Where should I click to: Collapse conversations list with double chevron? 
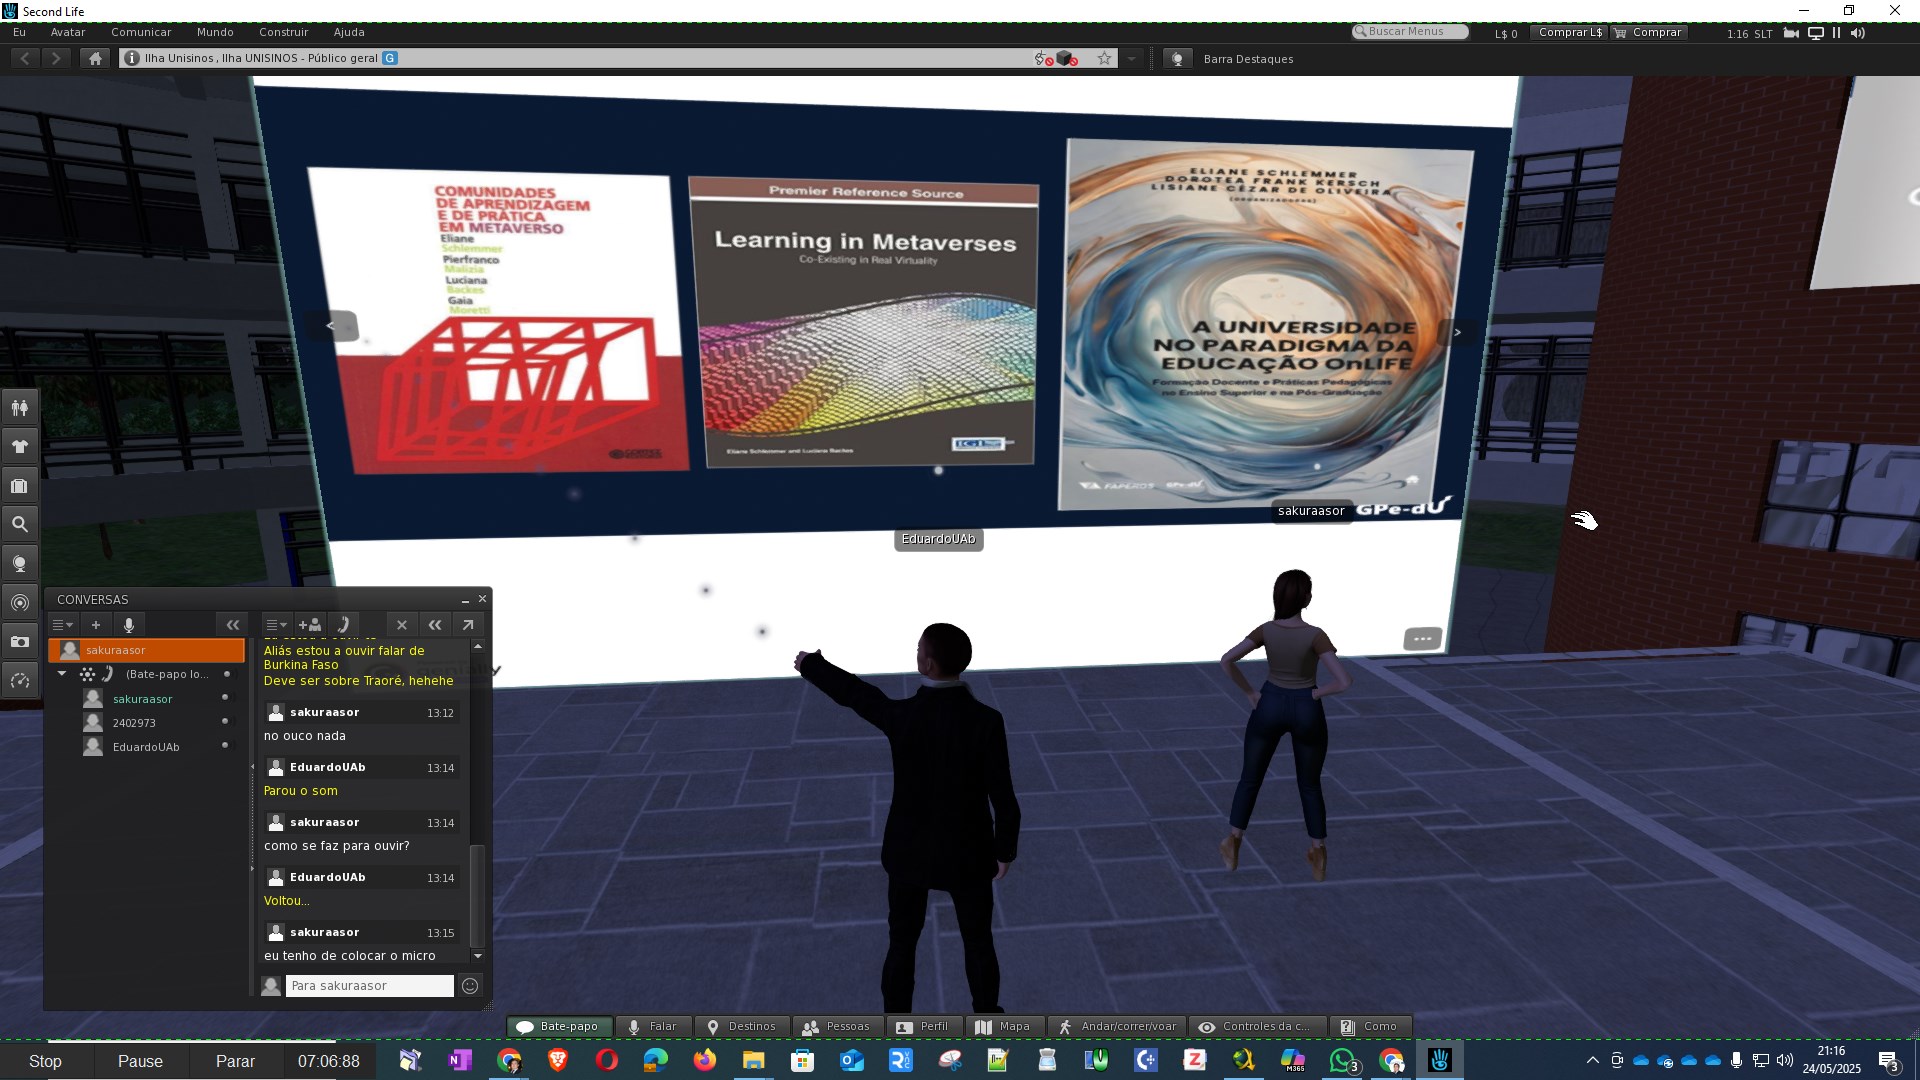pos(233,625)
